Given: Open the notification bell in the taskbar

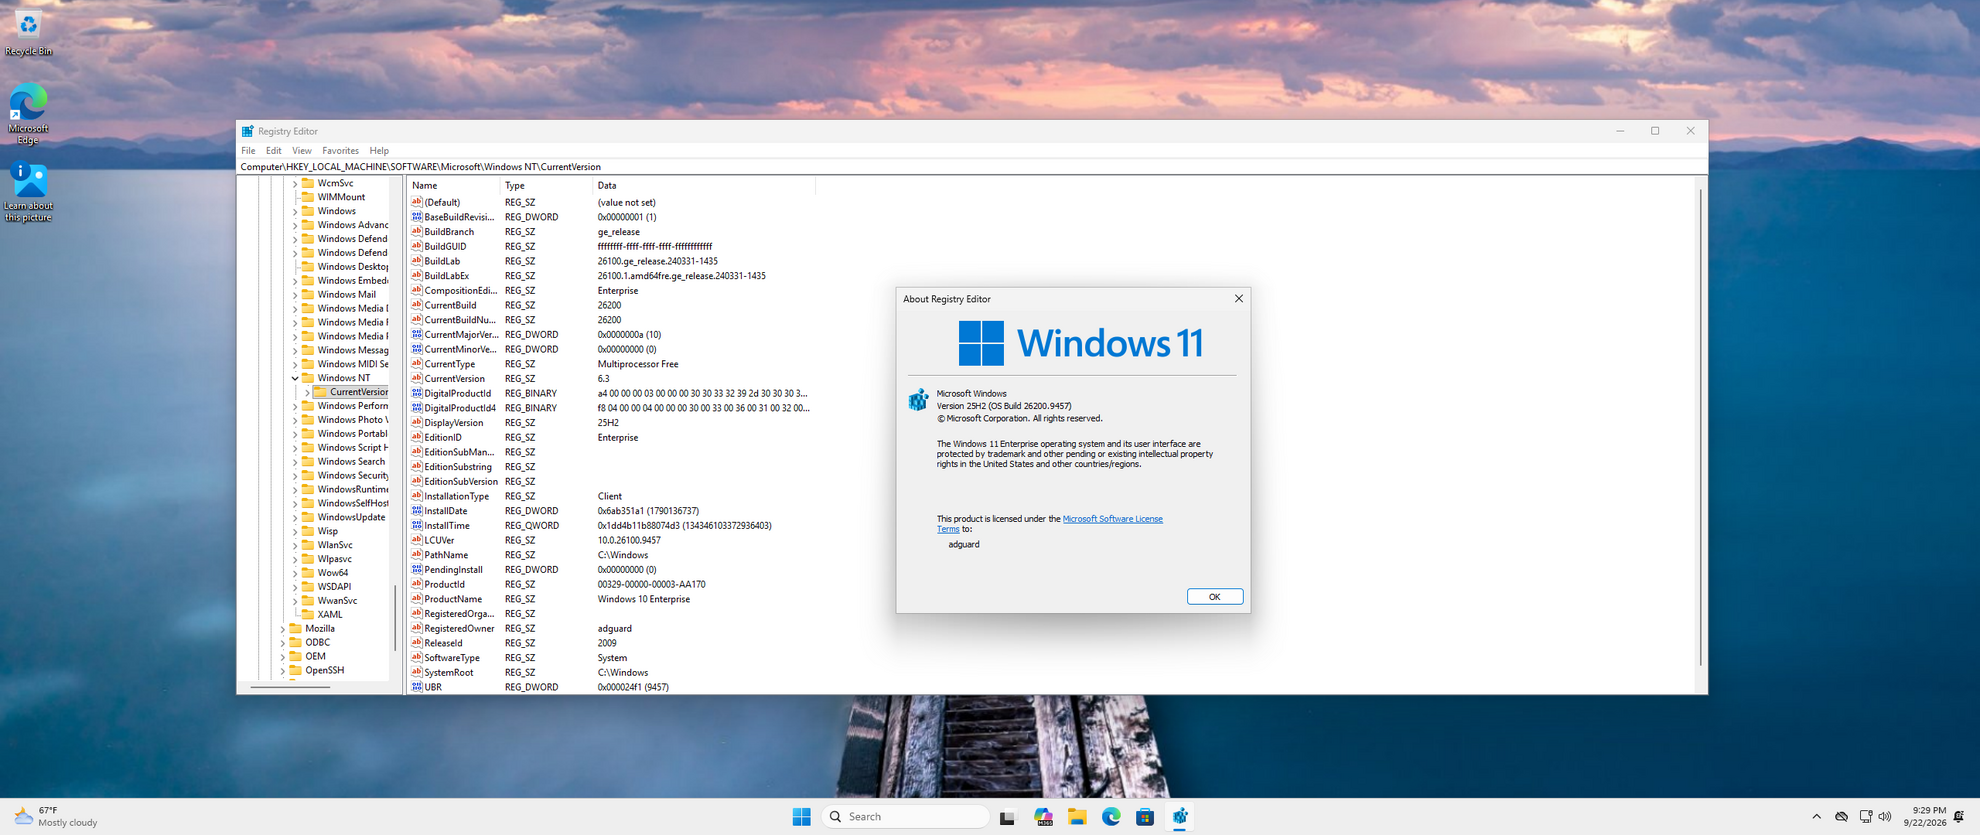Looking at the screenshot, I should tap(1959, 817).
